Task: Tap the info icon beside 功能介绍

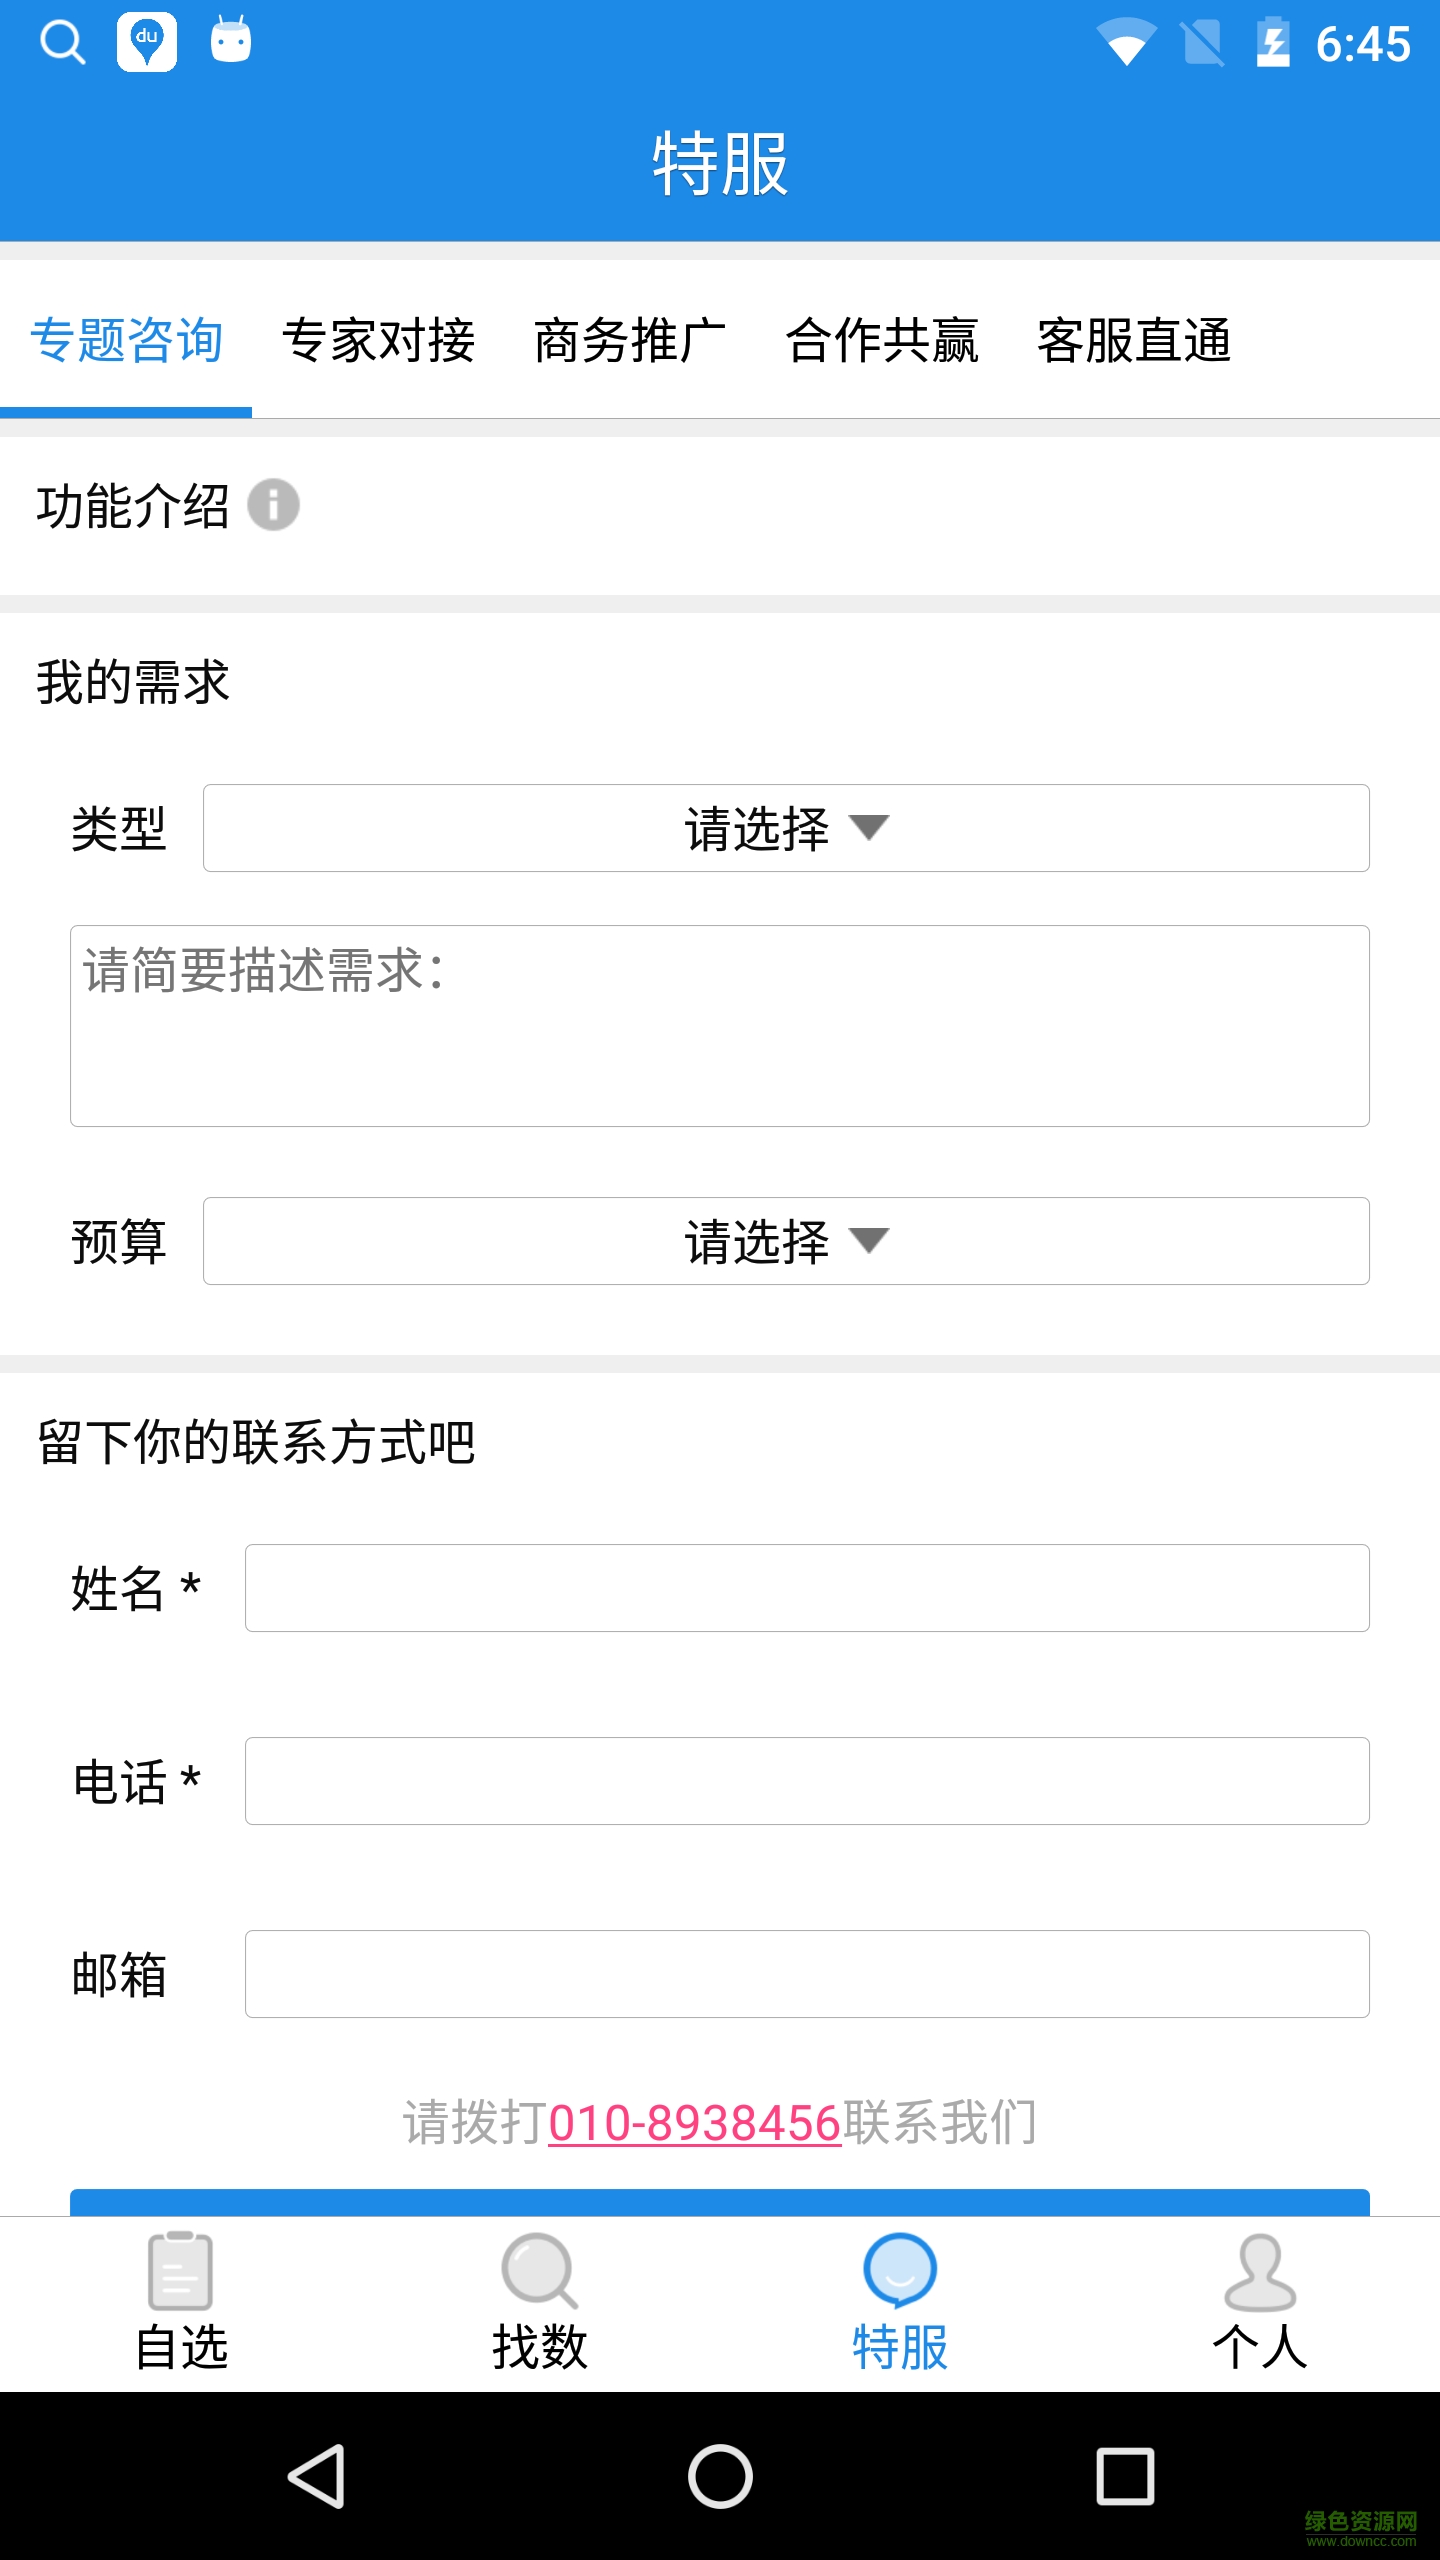Action: click(x=273, y=504)
